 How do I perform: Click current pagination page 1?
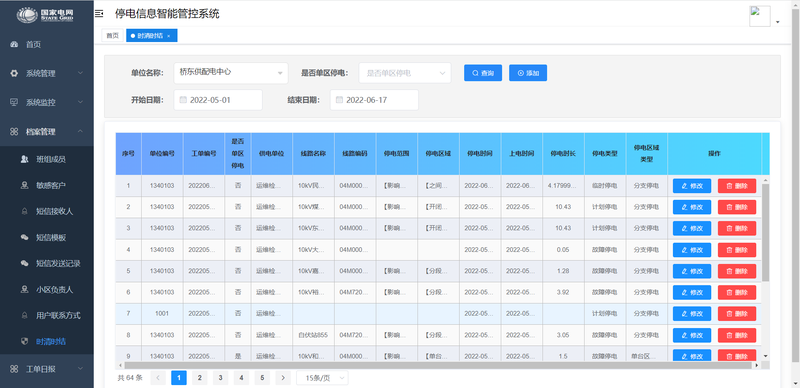(179, 378)
